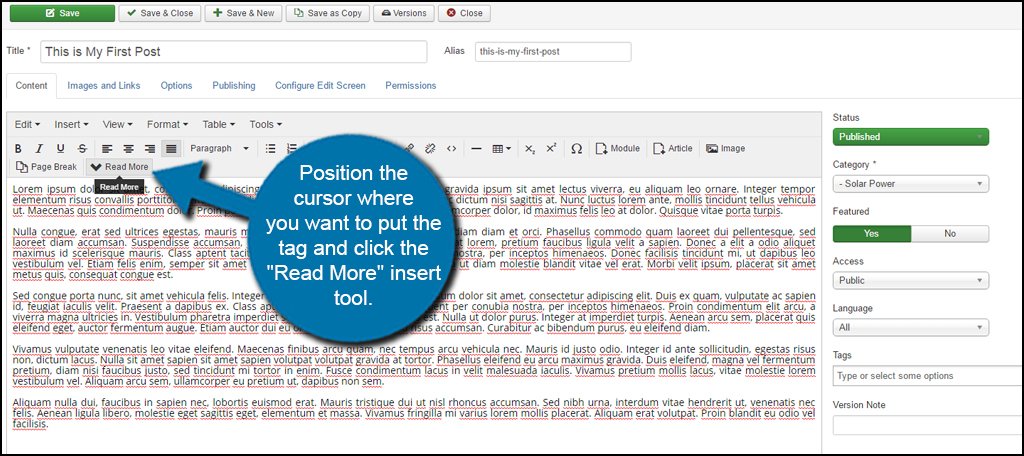Insert a Module into the article
This screenshot has width=1024, height=456.
(617, 149)
